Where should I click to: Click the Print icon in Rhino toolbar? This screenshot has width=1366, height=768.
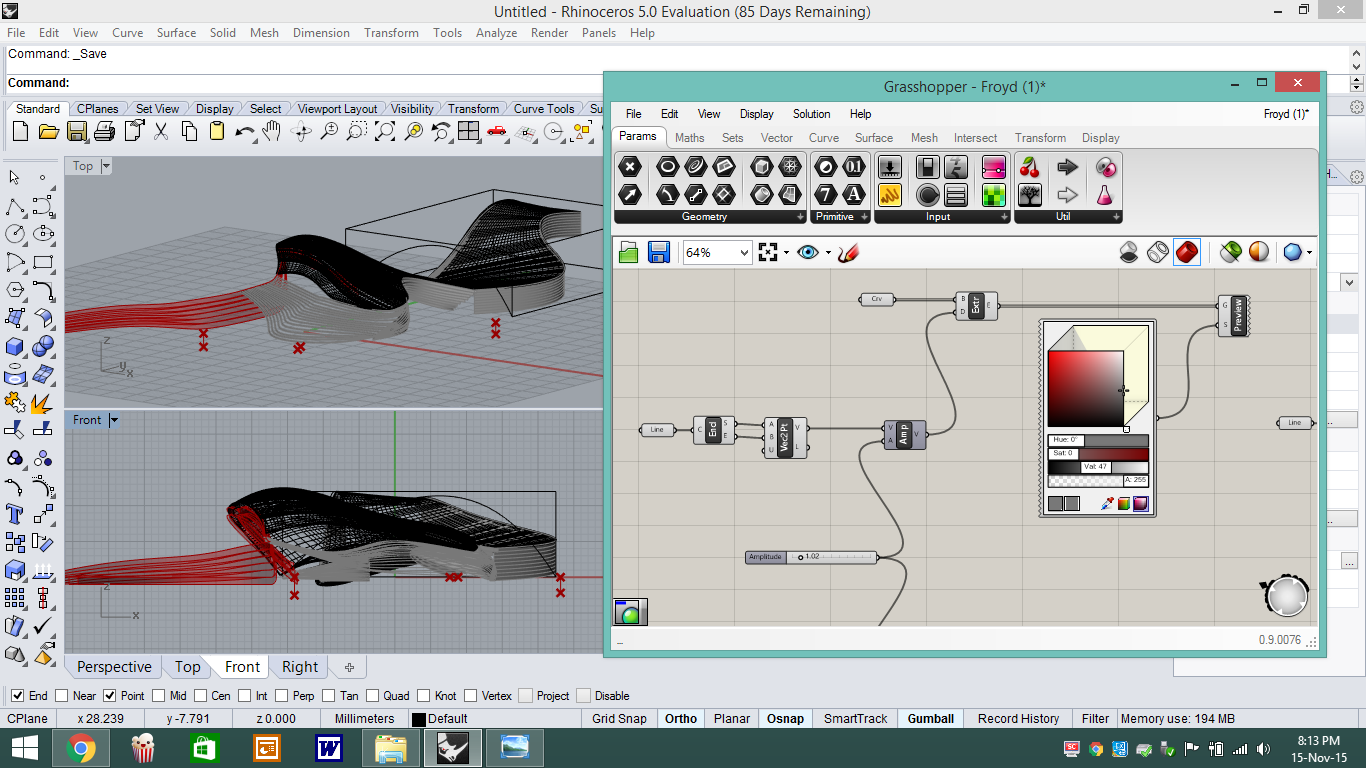(x=105, y=132)
